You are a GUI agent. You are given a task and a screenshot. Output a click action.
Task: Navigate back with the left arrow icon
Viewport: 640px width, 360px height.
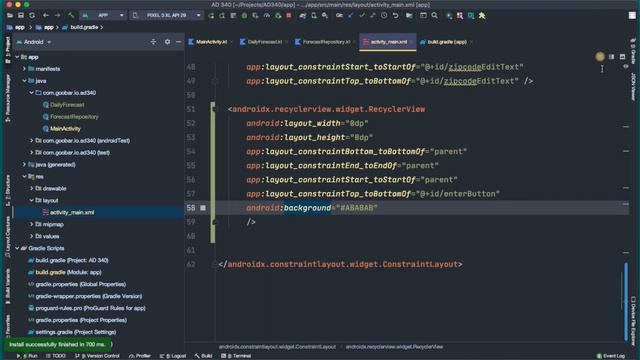pyautogui.click(x=46, y=16)
